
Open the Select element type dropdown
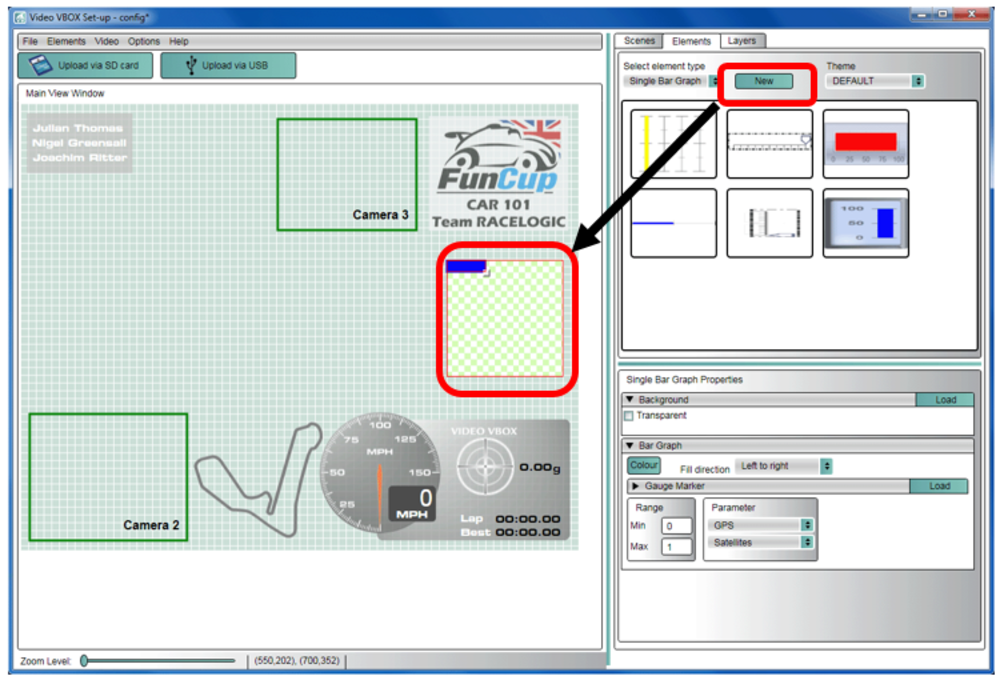(671, 81)
